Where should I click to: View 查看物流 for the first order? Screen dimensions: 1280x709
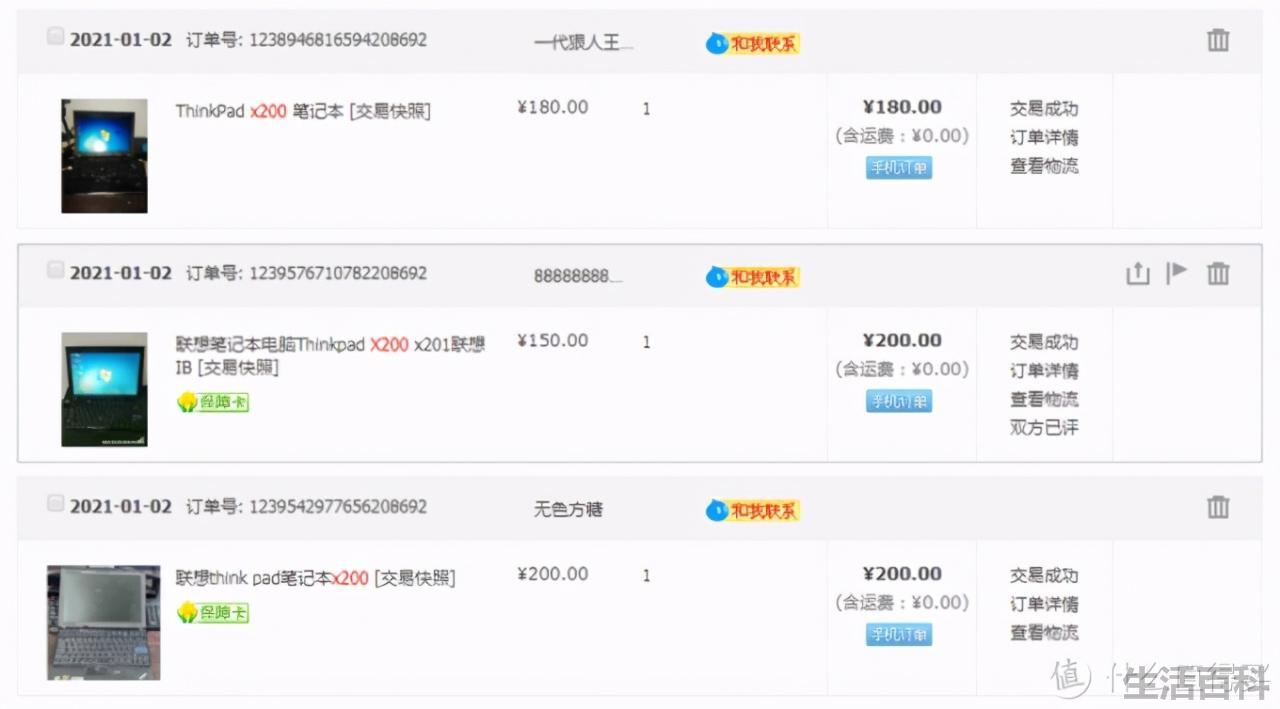pos(1044,165)
